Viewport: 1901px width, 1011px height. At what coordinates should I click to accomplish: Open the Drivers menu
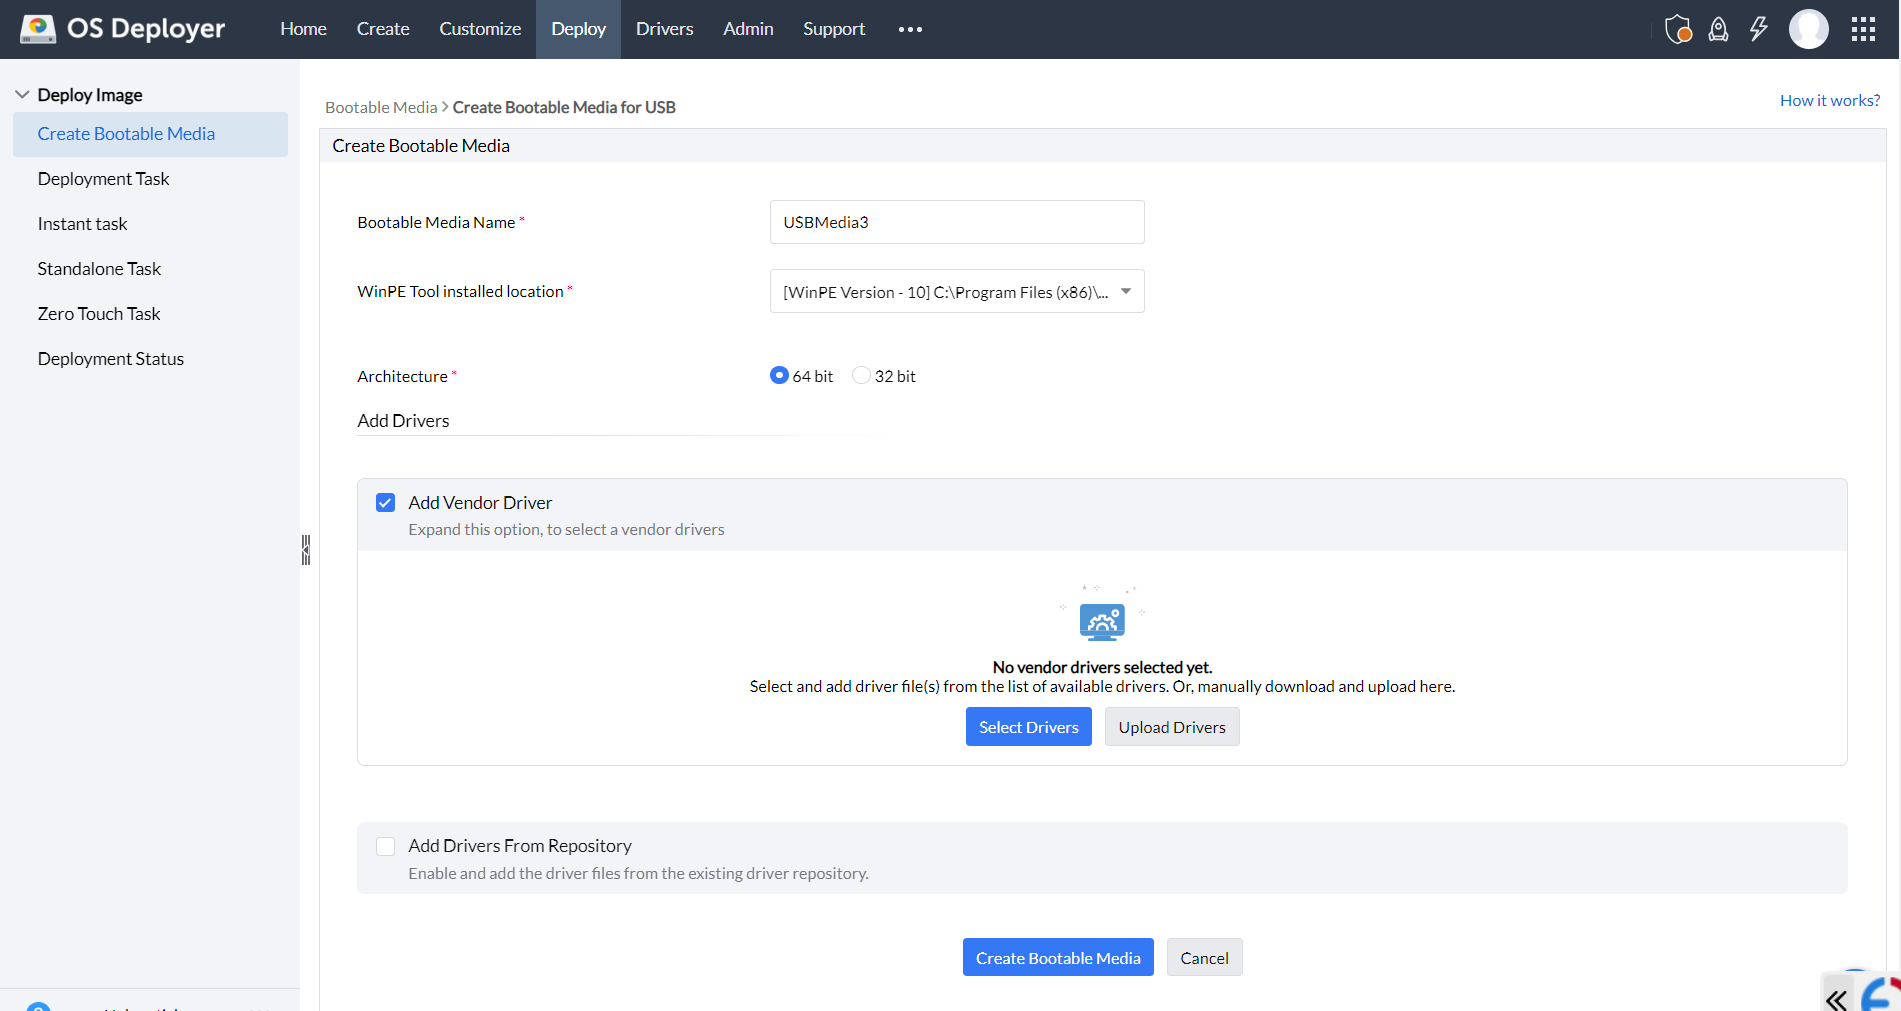point(664,29)
